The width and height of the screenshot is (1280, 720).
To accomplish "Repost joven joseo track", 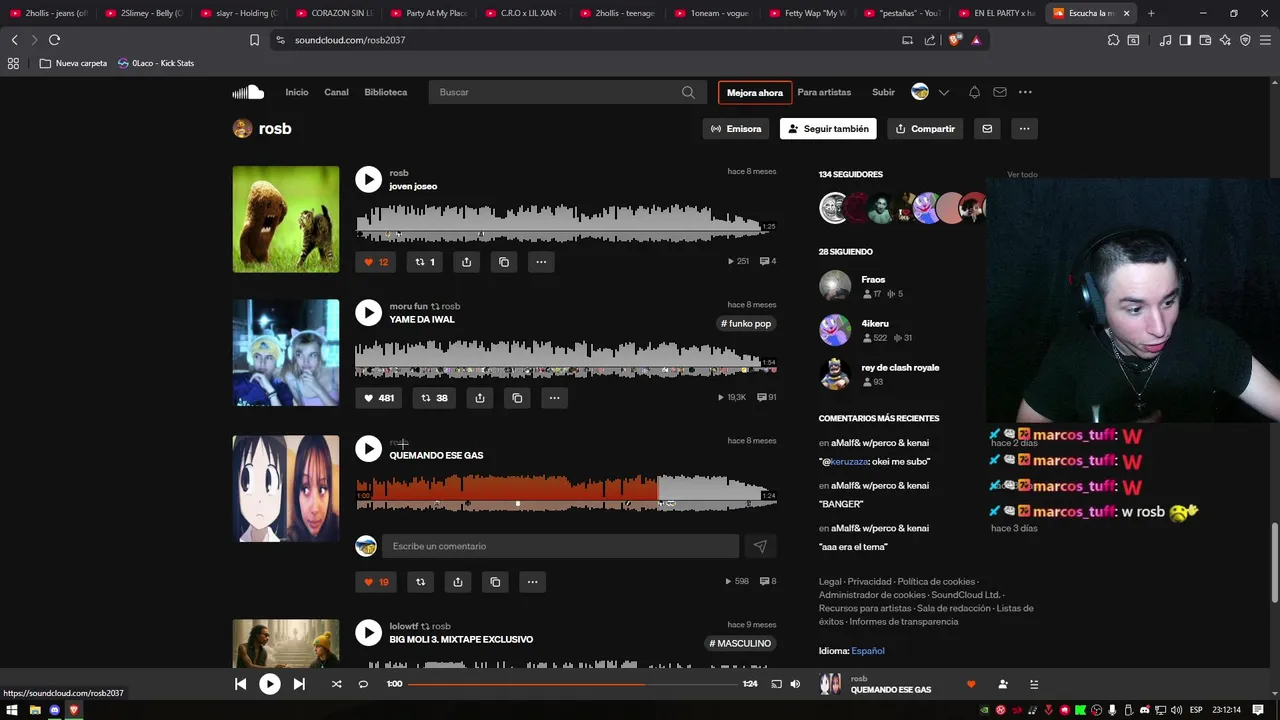I will pyautogui.click(x=425, y=262).
